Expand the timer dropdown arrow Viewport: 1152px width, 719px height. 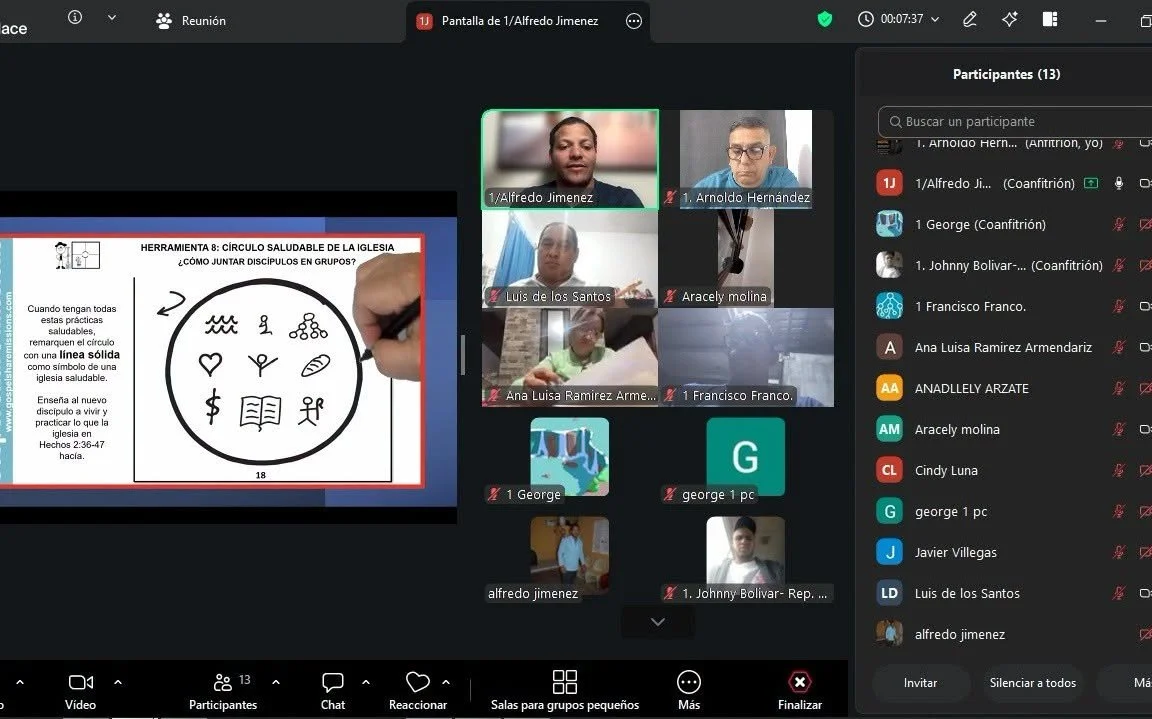pos(935,20)
